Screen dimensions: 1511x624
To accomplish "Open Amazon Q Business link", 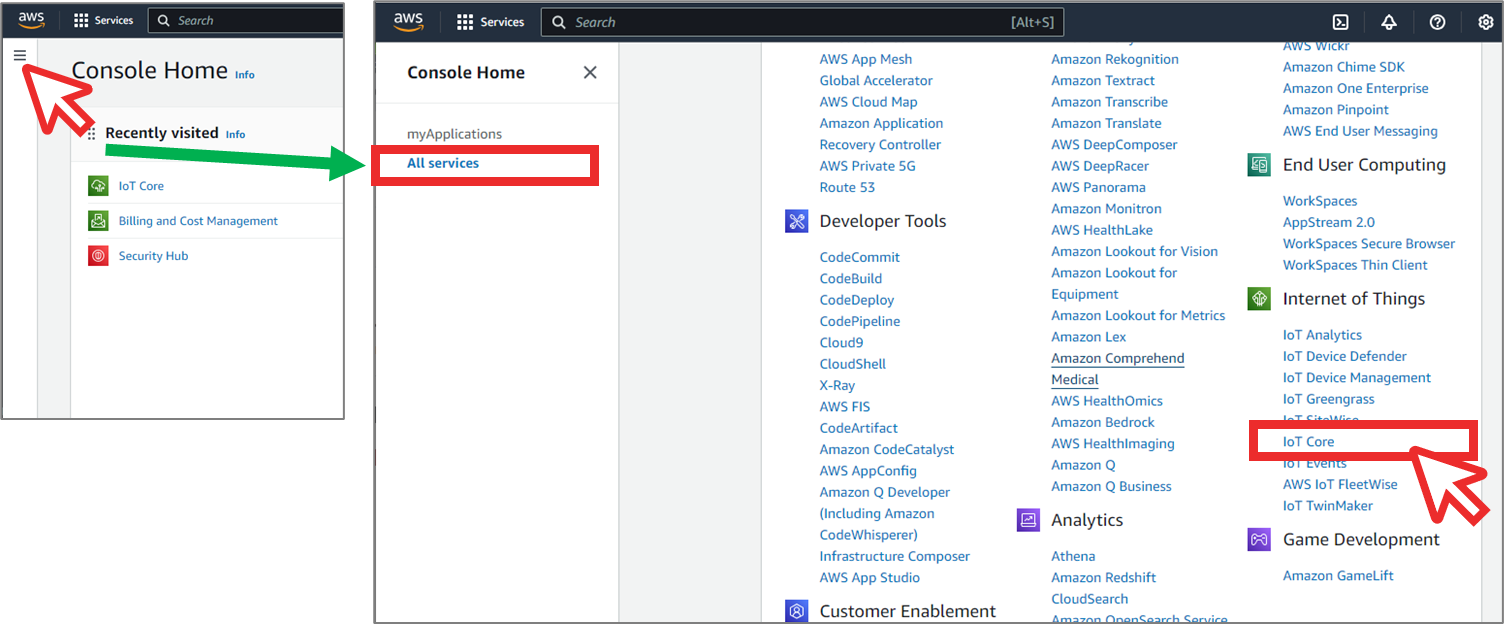I will coord(1111,486).
